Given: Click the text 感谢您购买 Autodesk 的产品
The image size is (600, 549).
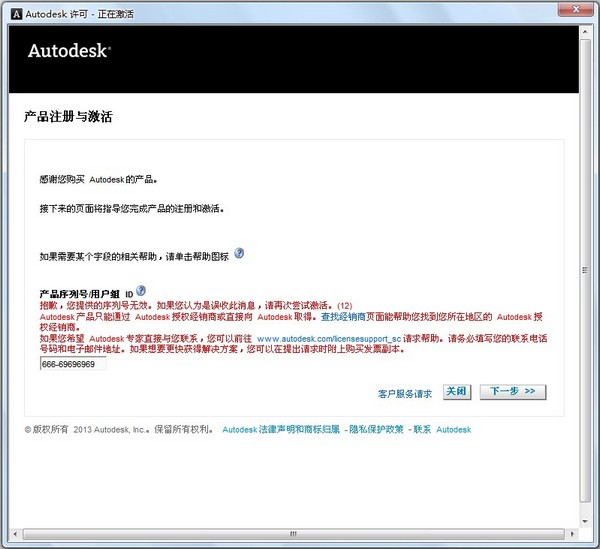Looking at the screenshot, I should click(x=98, y=179).
